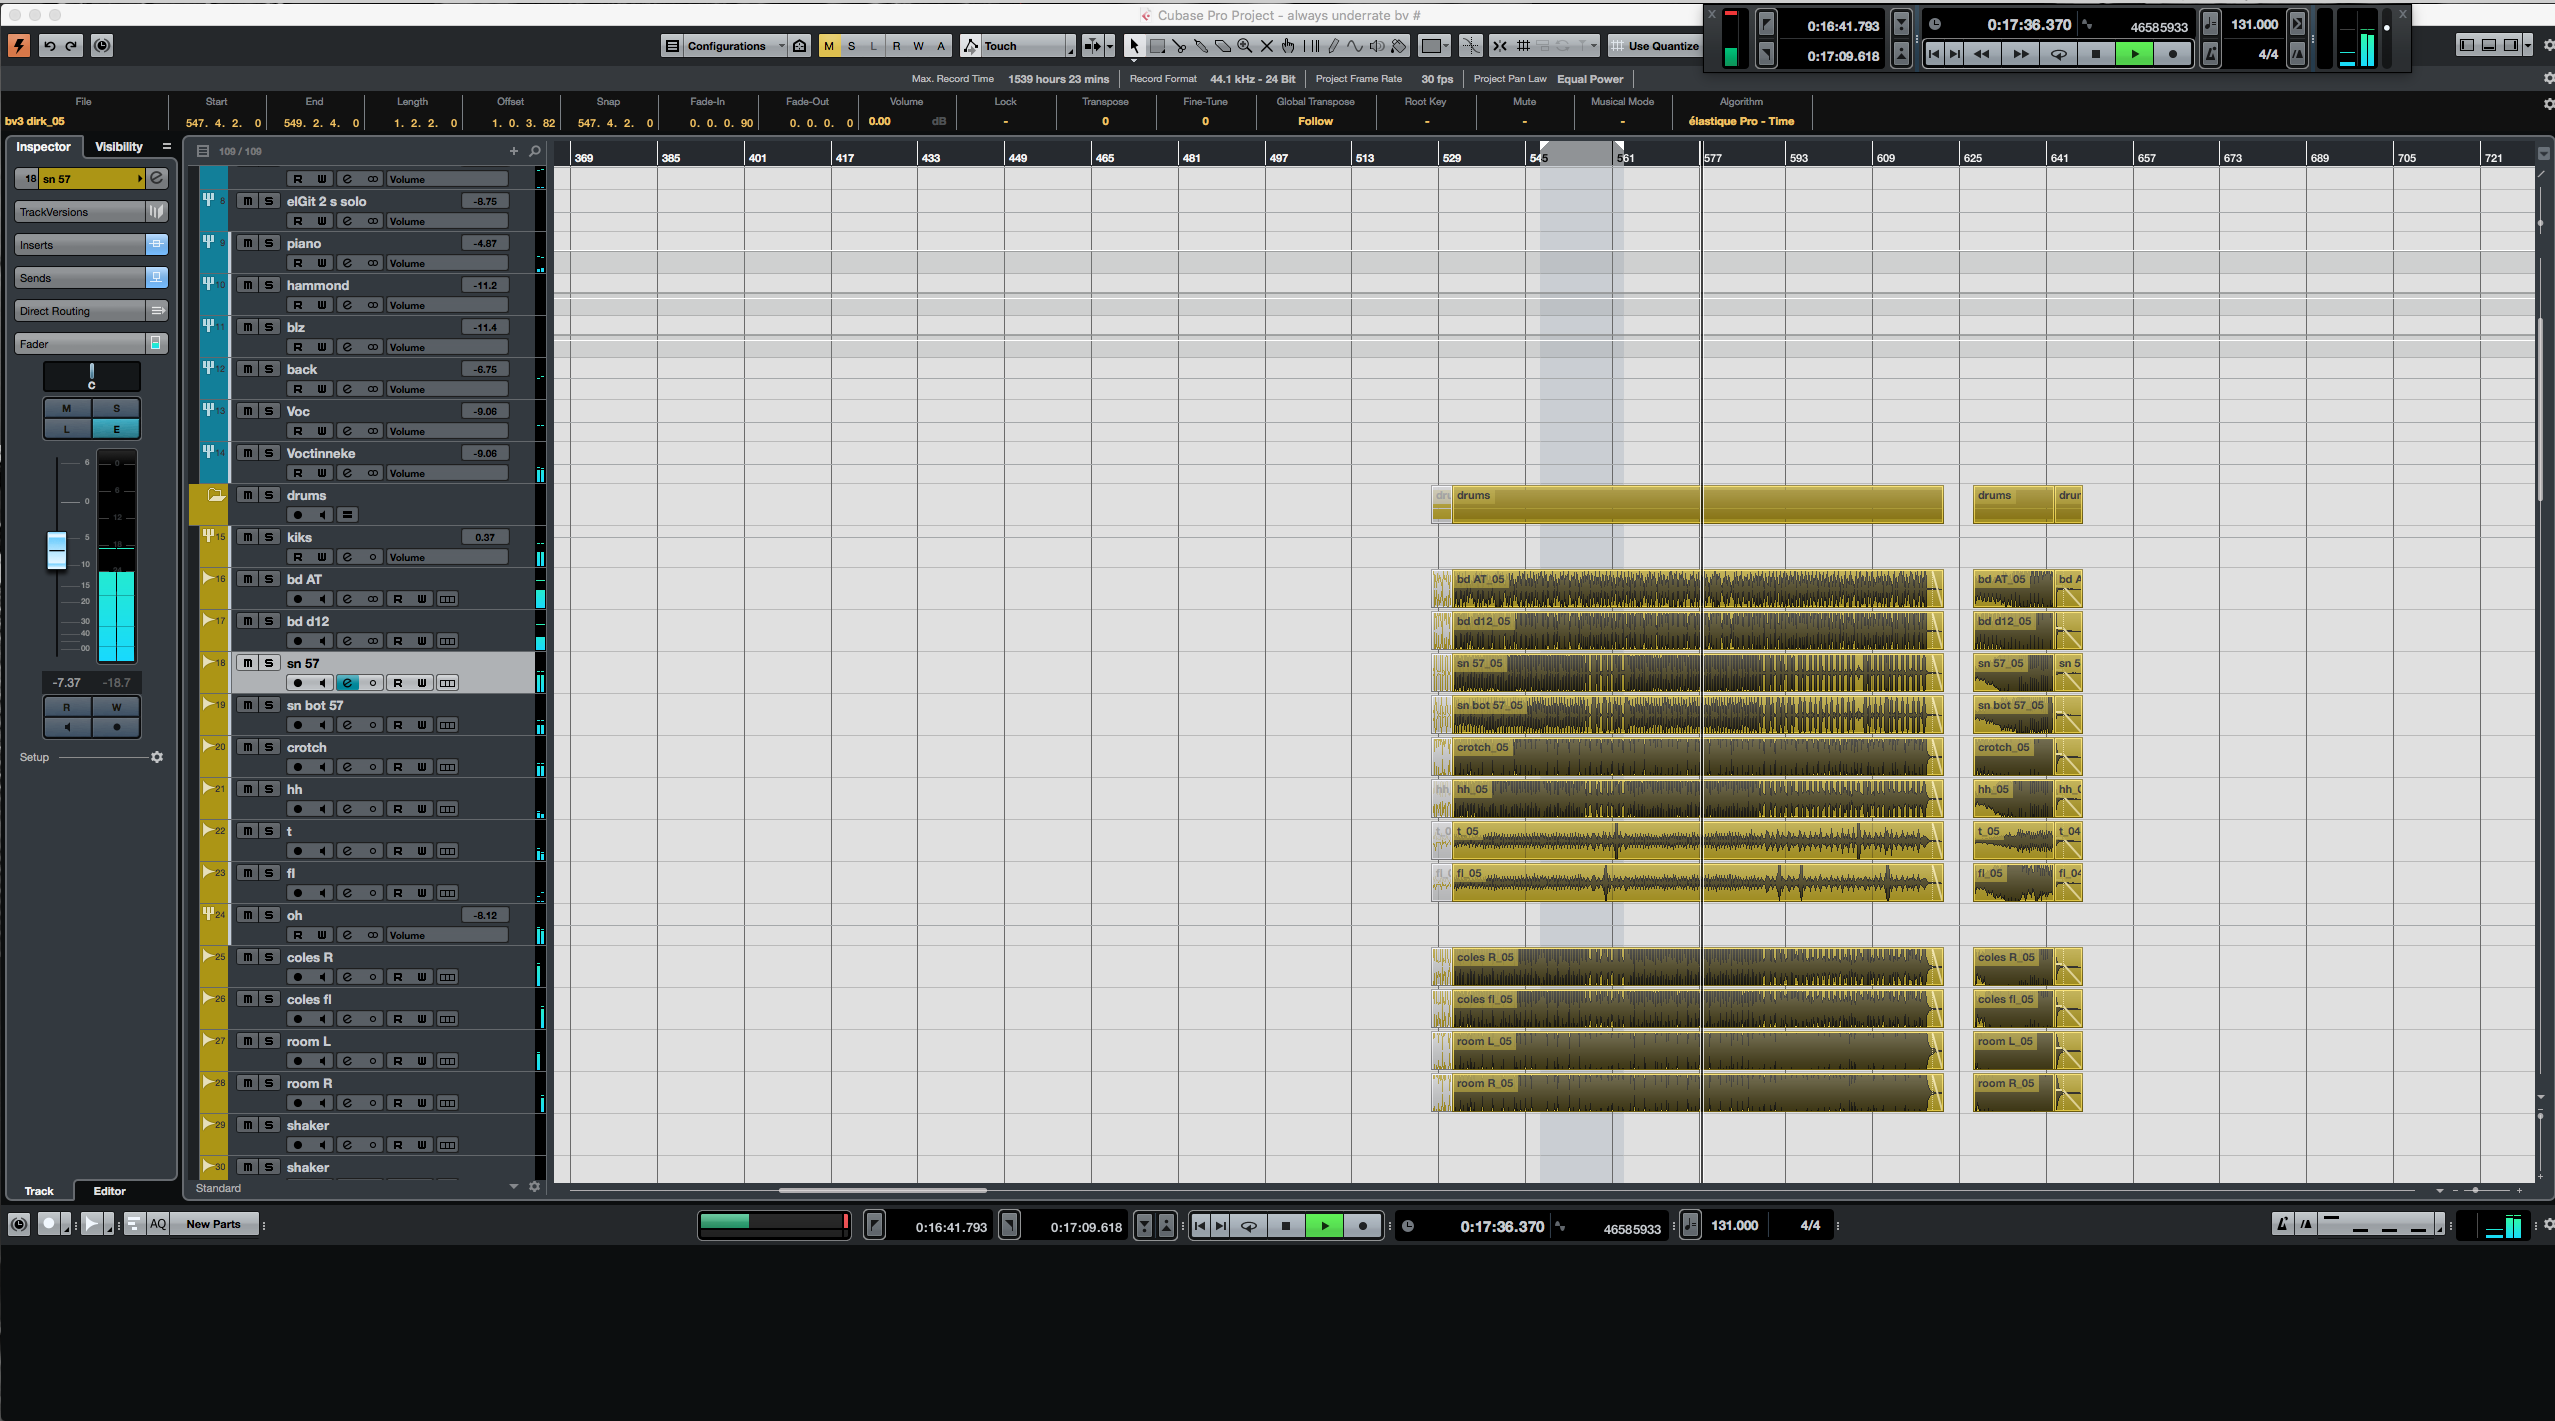This screenshot has height=1421, width=2555.
Task: Open the Editor tab in inspector
Action: (x=109, y=1191)
